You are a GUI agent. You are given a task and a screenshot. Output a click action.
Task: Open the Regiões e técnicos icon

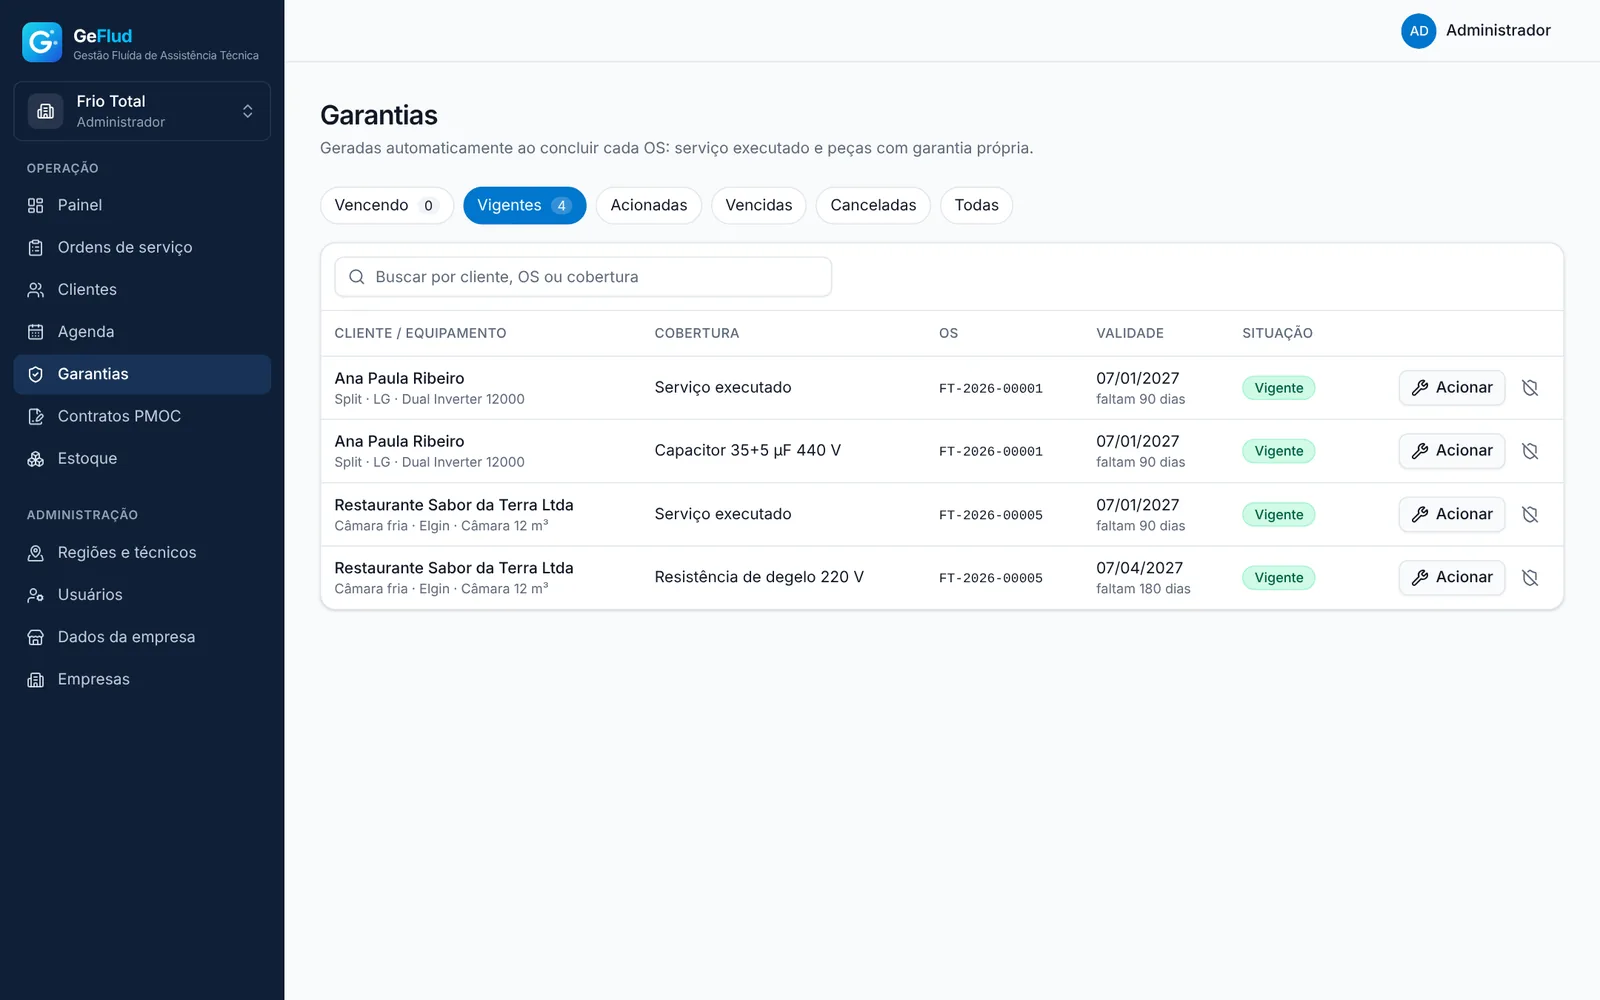(x=36, y=553)
